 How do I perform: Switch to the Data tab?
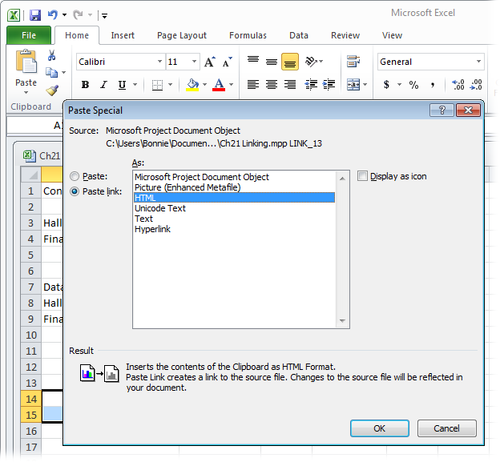(x=299, y=35)
